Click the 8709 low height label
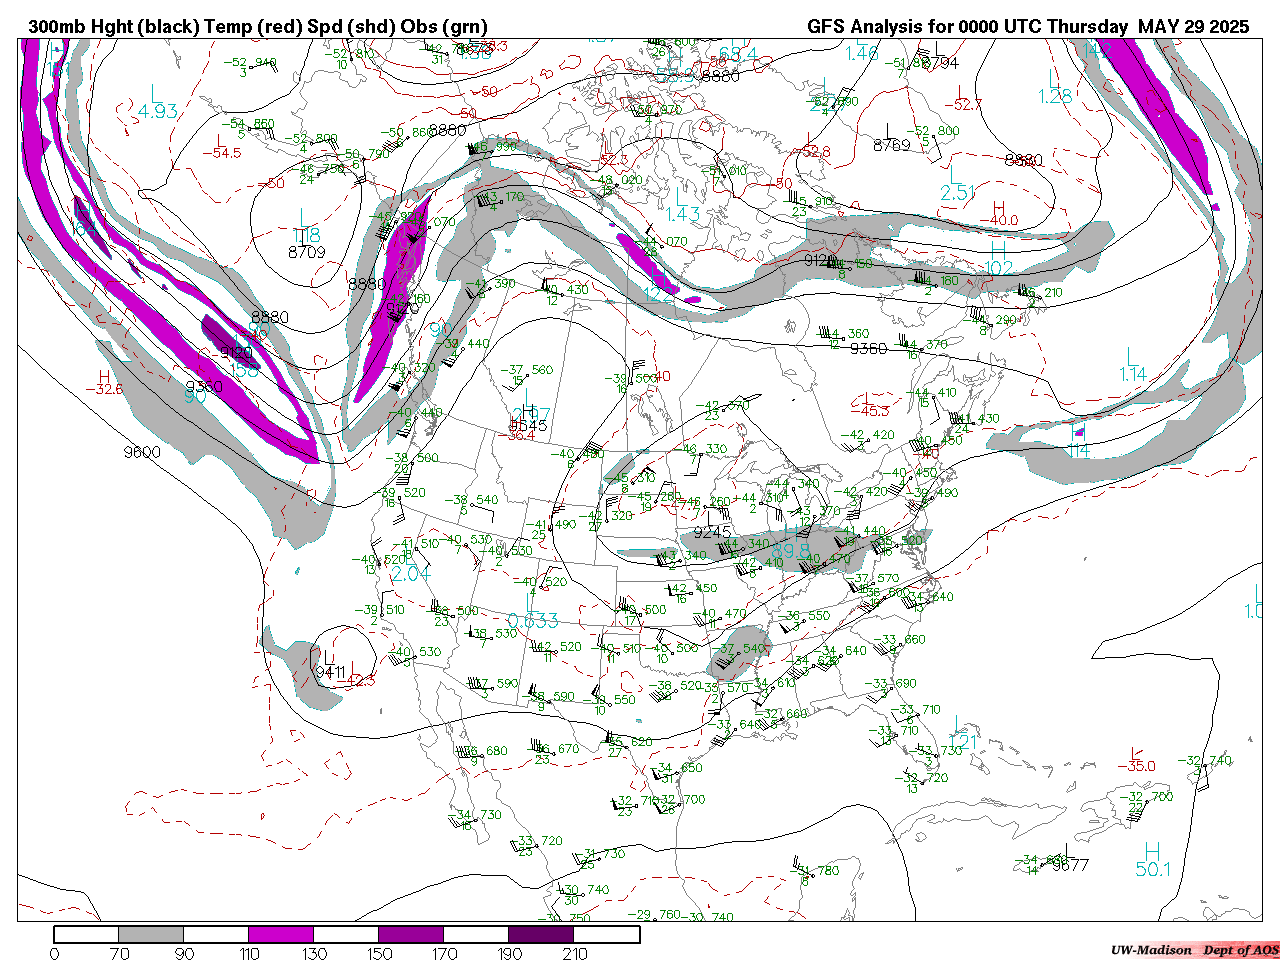1280x960 pixels. coord(306,252)
